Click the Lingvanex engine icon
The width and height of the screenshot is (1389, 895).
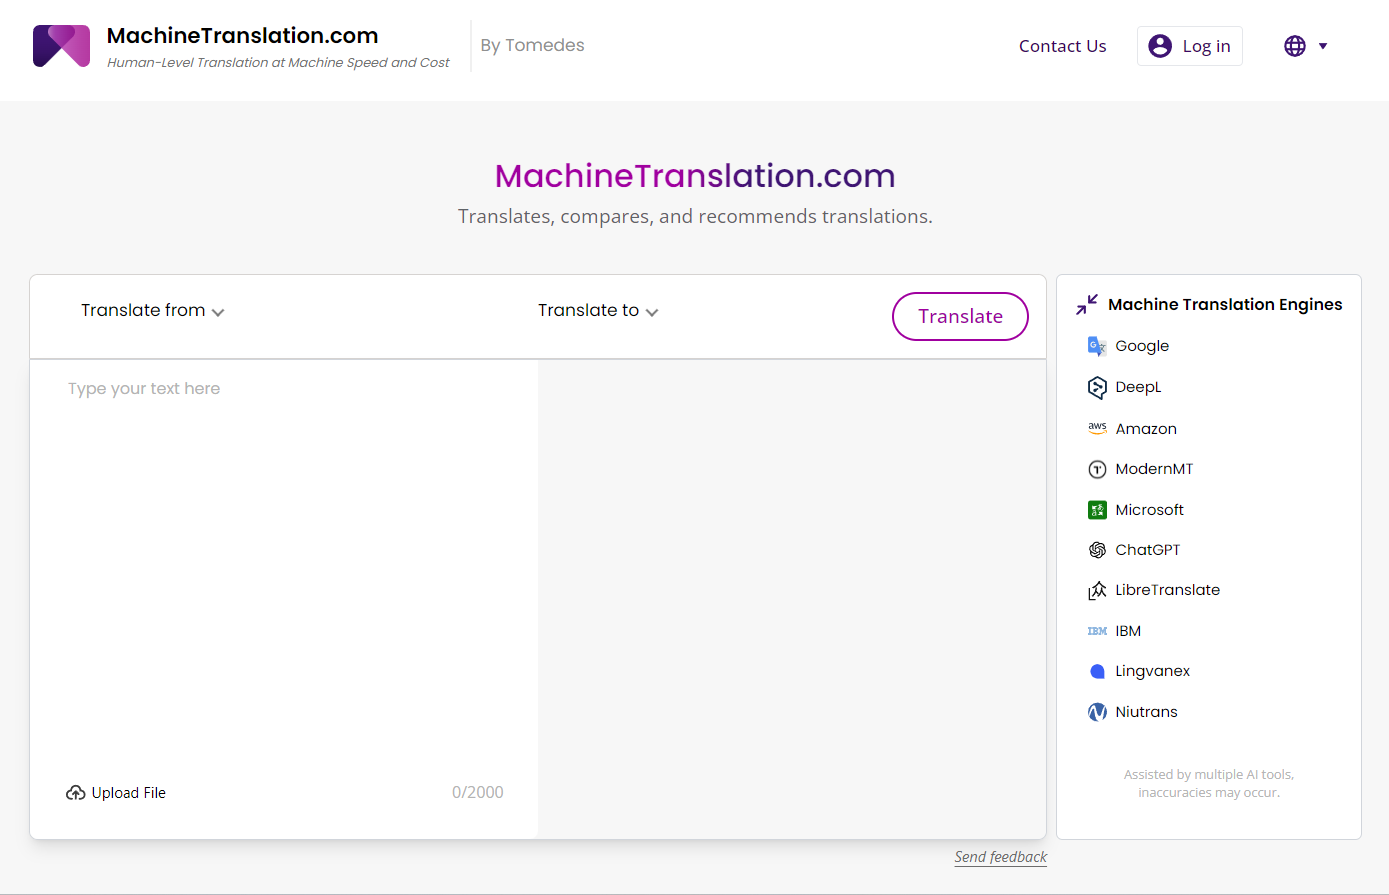pos(1097,671)
